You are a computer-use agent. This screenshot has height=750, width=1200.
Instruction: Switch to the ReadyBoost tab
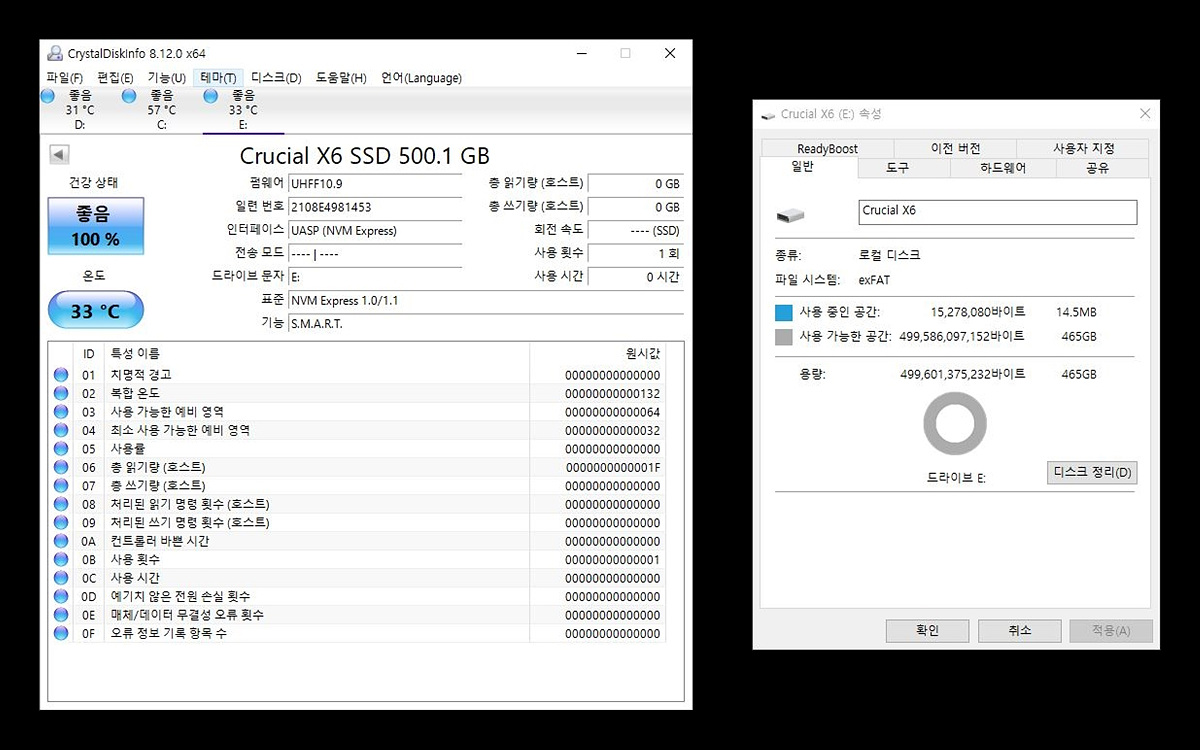827,149
